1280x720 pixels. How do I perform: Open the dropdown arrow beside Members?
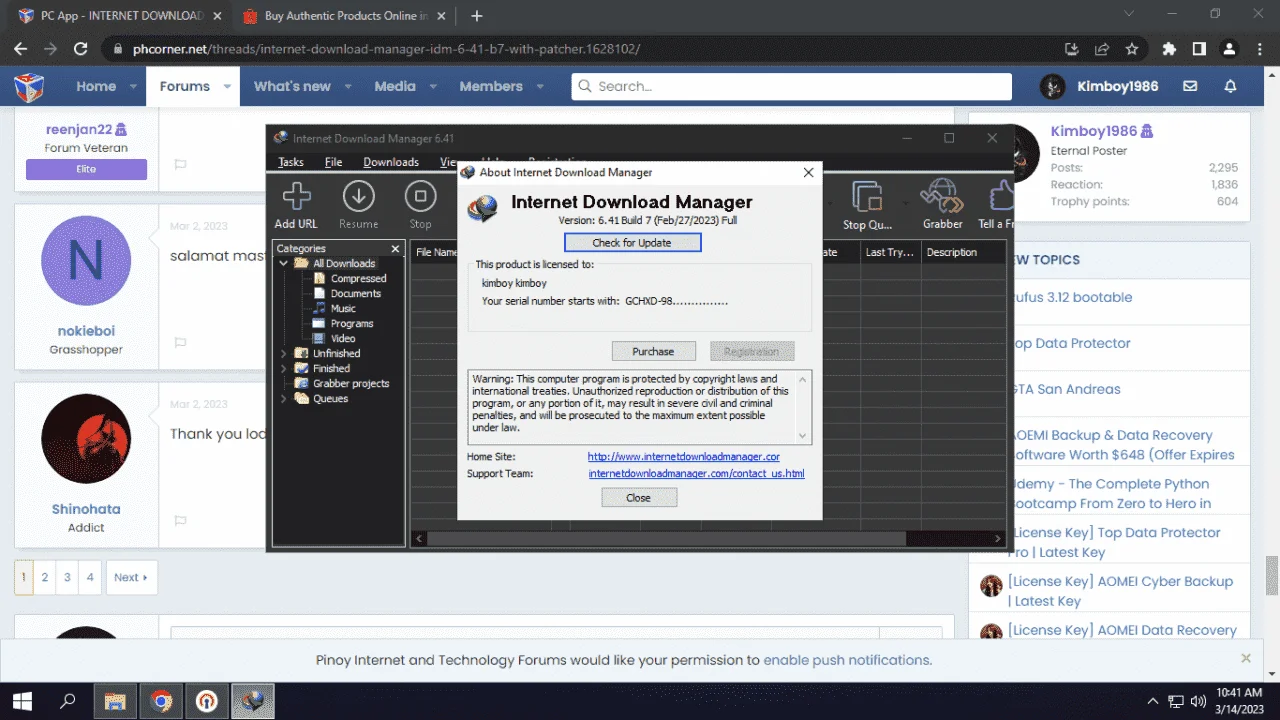[x=540, y=87]
